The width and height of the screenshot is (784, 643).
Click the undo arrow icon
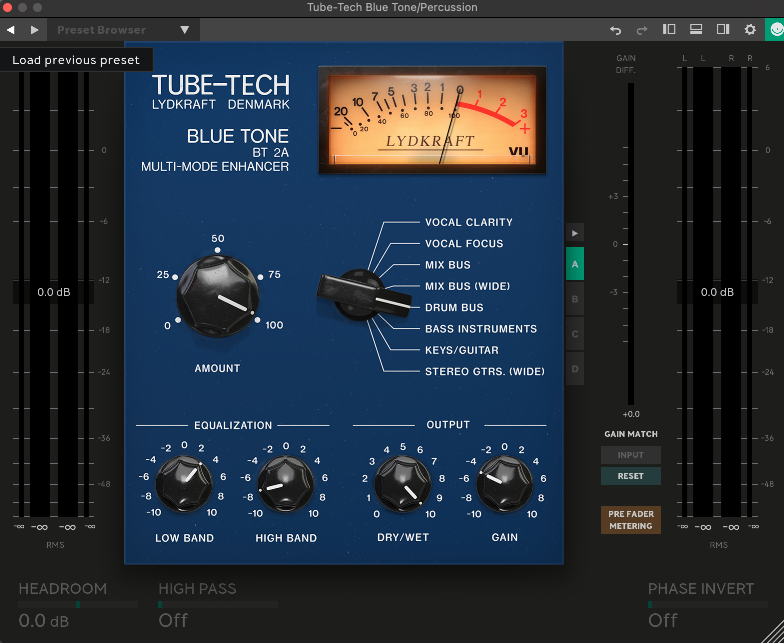tap(615, 30)
